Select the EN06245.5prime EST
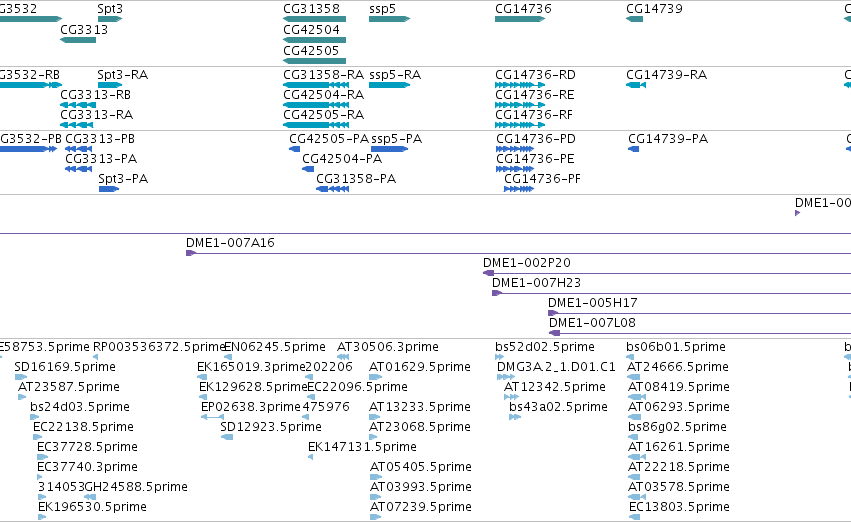This screenshot has width=851, height=522. pyautogui.click(x=228, y=357)
